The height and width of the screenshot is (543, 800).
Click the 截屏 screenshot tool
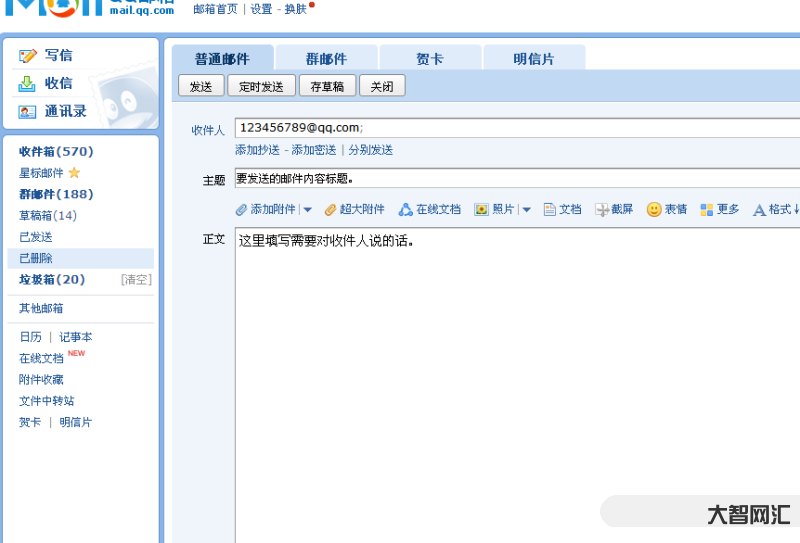click(602, 210)
